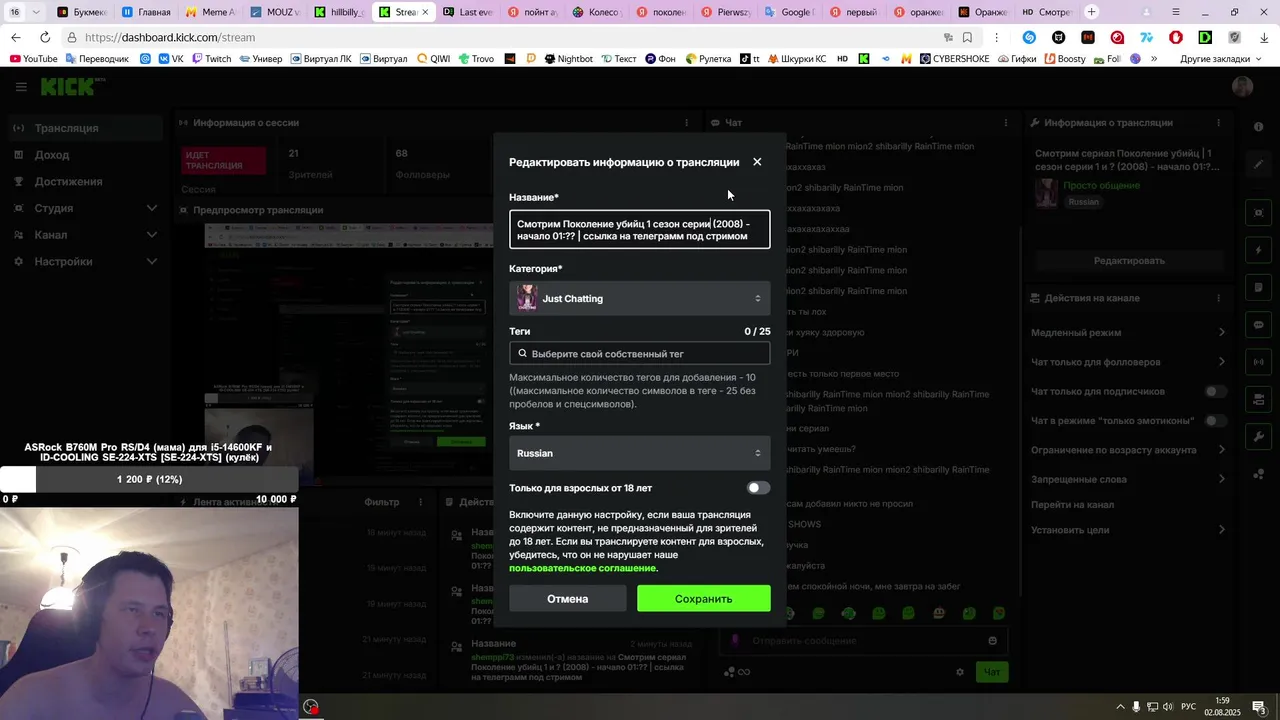
Task: Open the stream info icon in right sidebar
Action: [1258, 127]
